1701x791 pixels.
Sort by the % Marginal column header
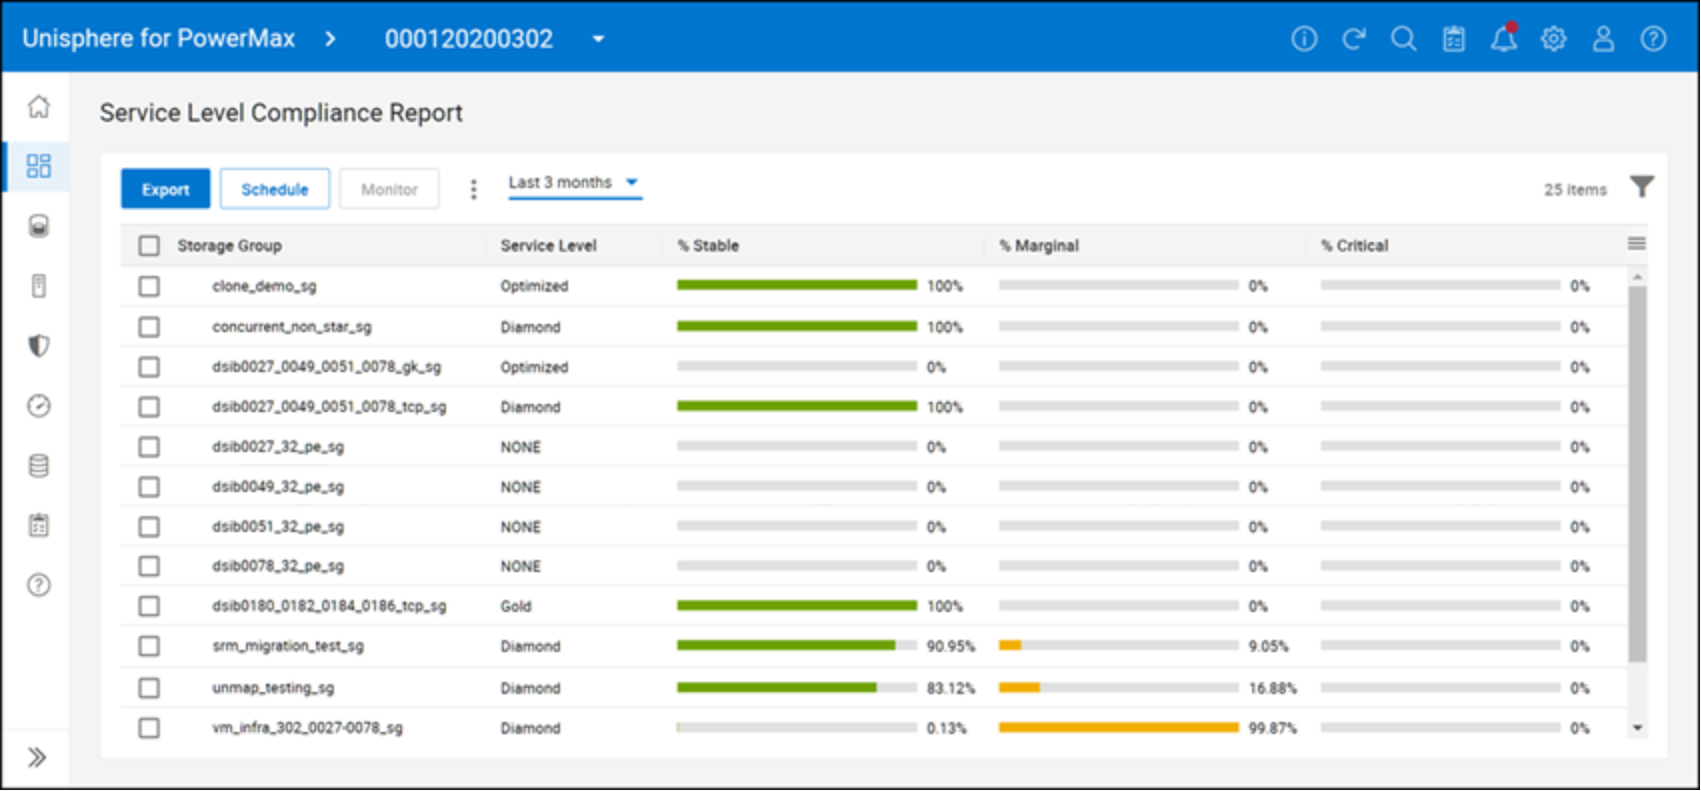(1039, 246)
